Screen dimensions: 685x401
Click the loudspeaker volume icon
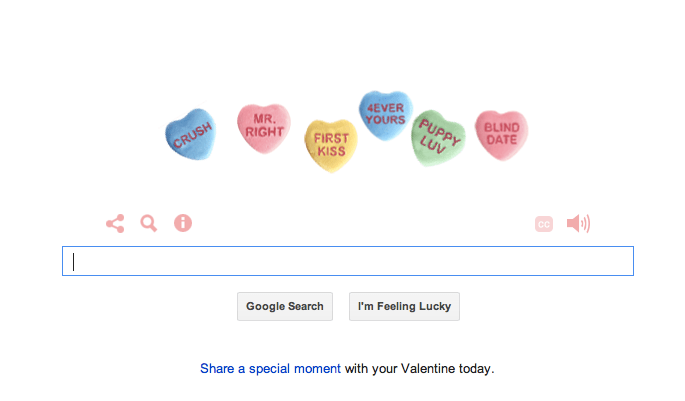pos(578,223)
